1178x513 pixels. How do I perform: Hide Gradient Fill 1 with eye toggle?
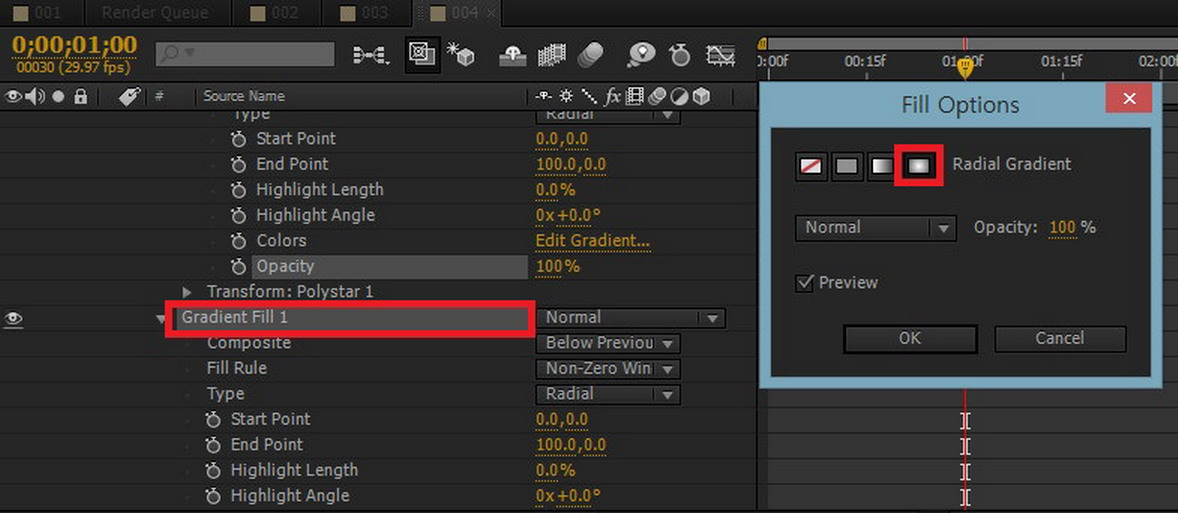tap(13, 318)
